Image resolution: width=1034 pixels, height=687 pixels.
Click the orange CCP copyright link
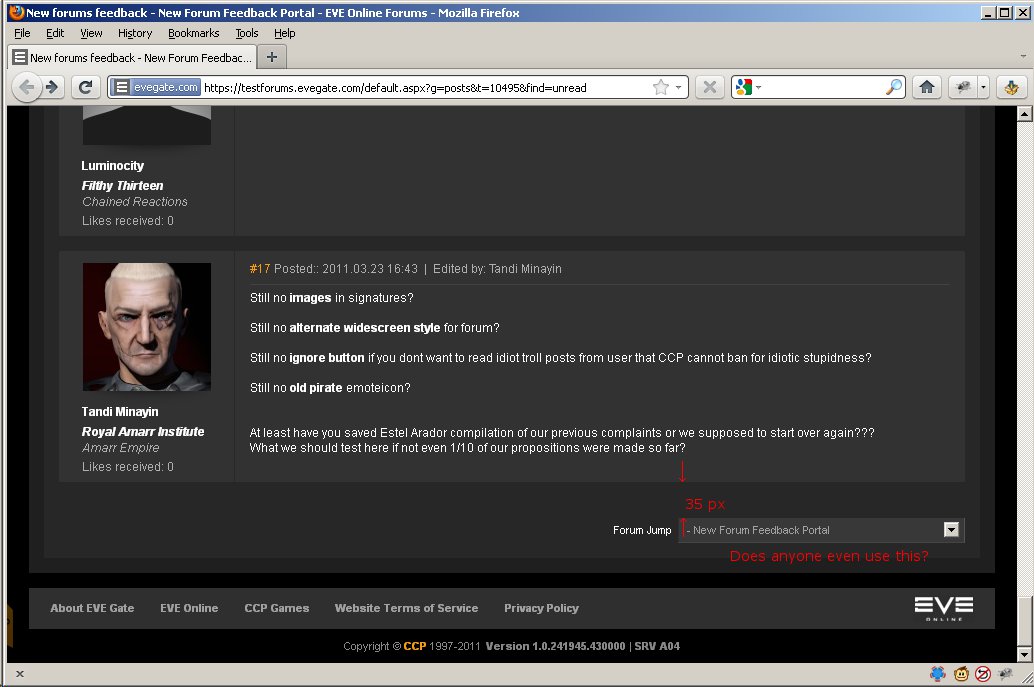415,646
